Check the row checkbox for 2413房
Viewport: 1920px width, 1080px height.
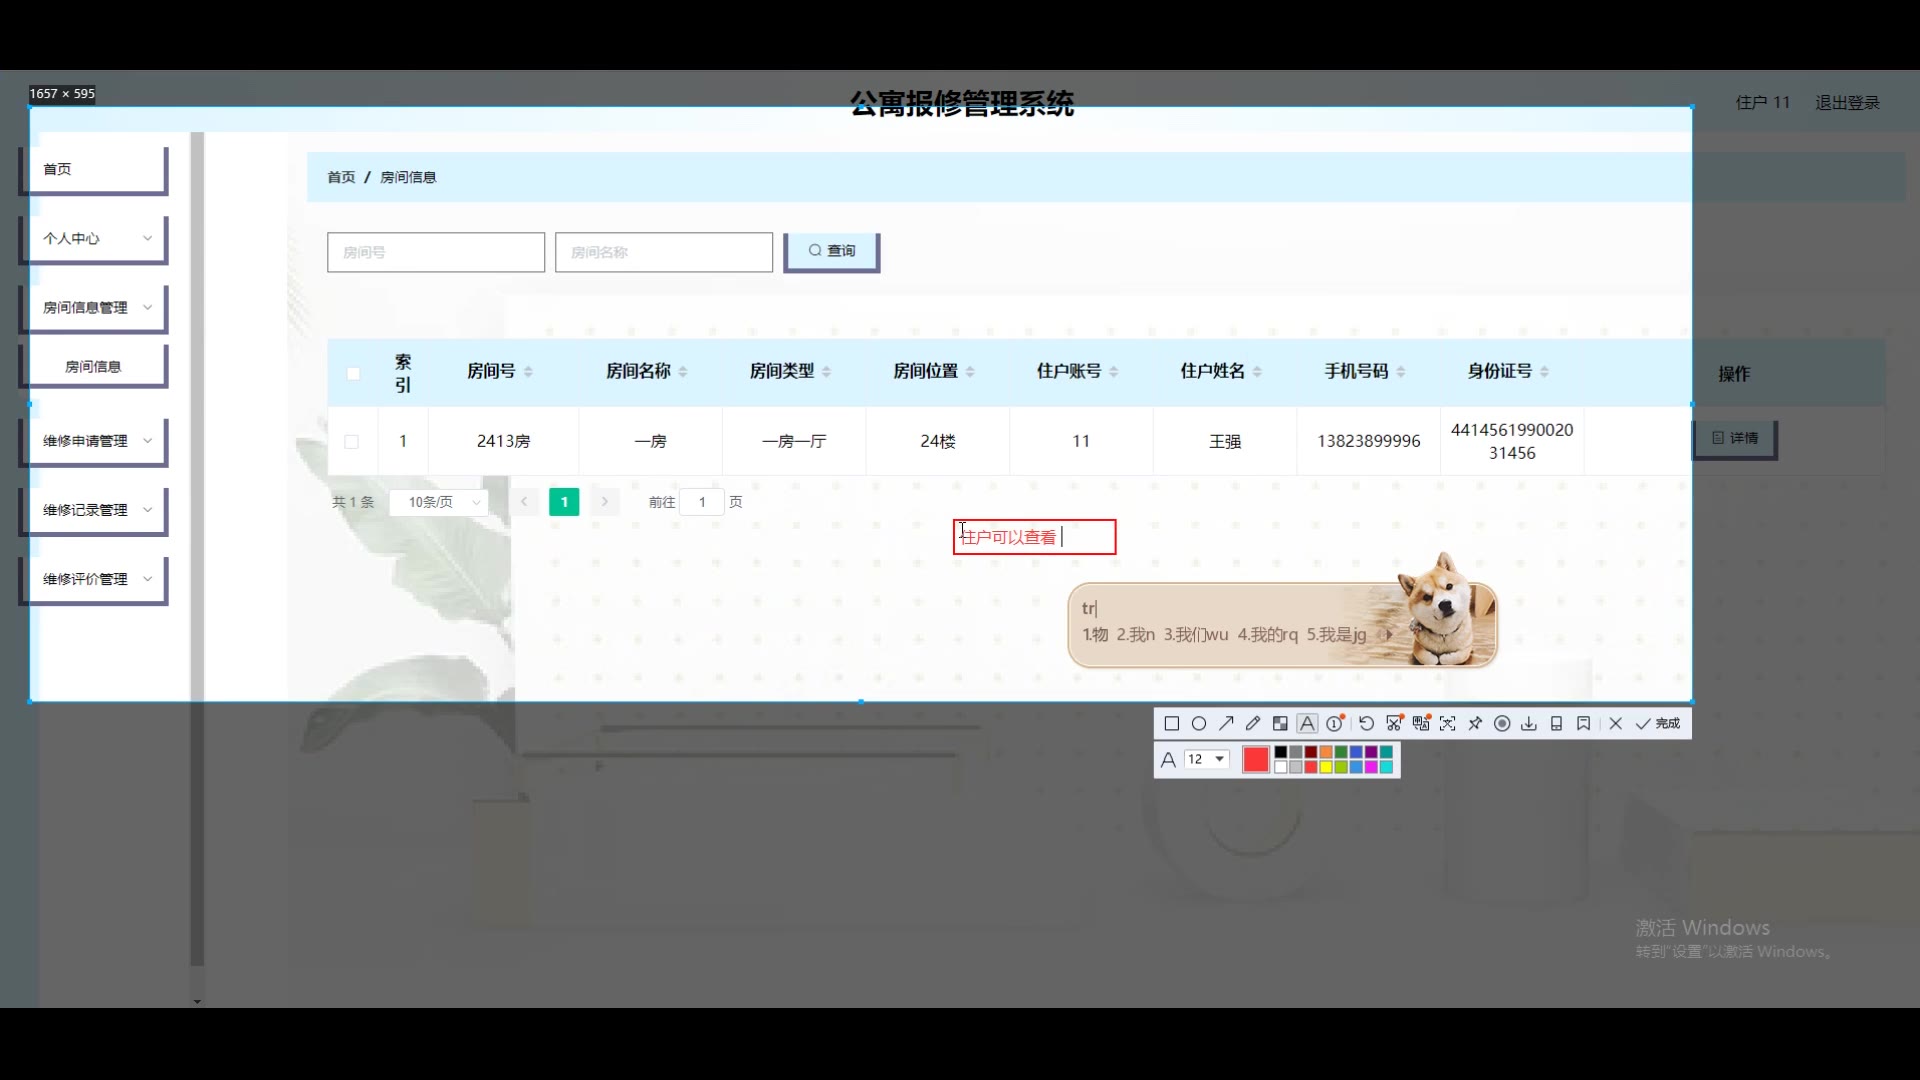[352, 441]
